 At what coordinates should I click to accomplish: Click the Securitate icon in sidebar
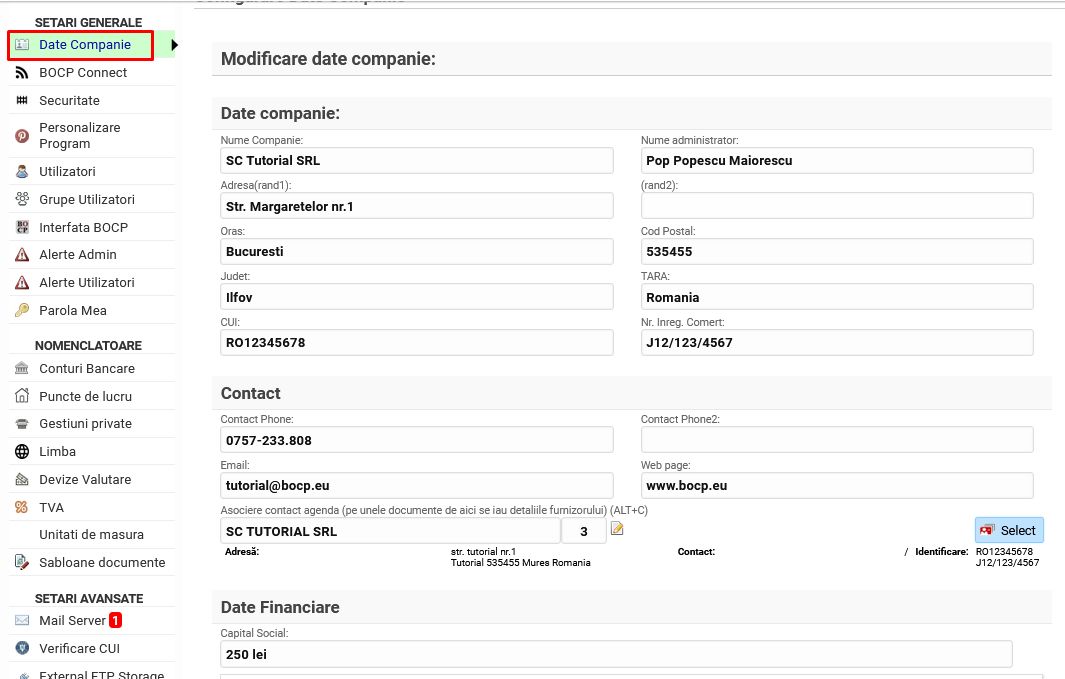[x=22, y=101]
